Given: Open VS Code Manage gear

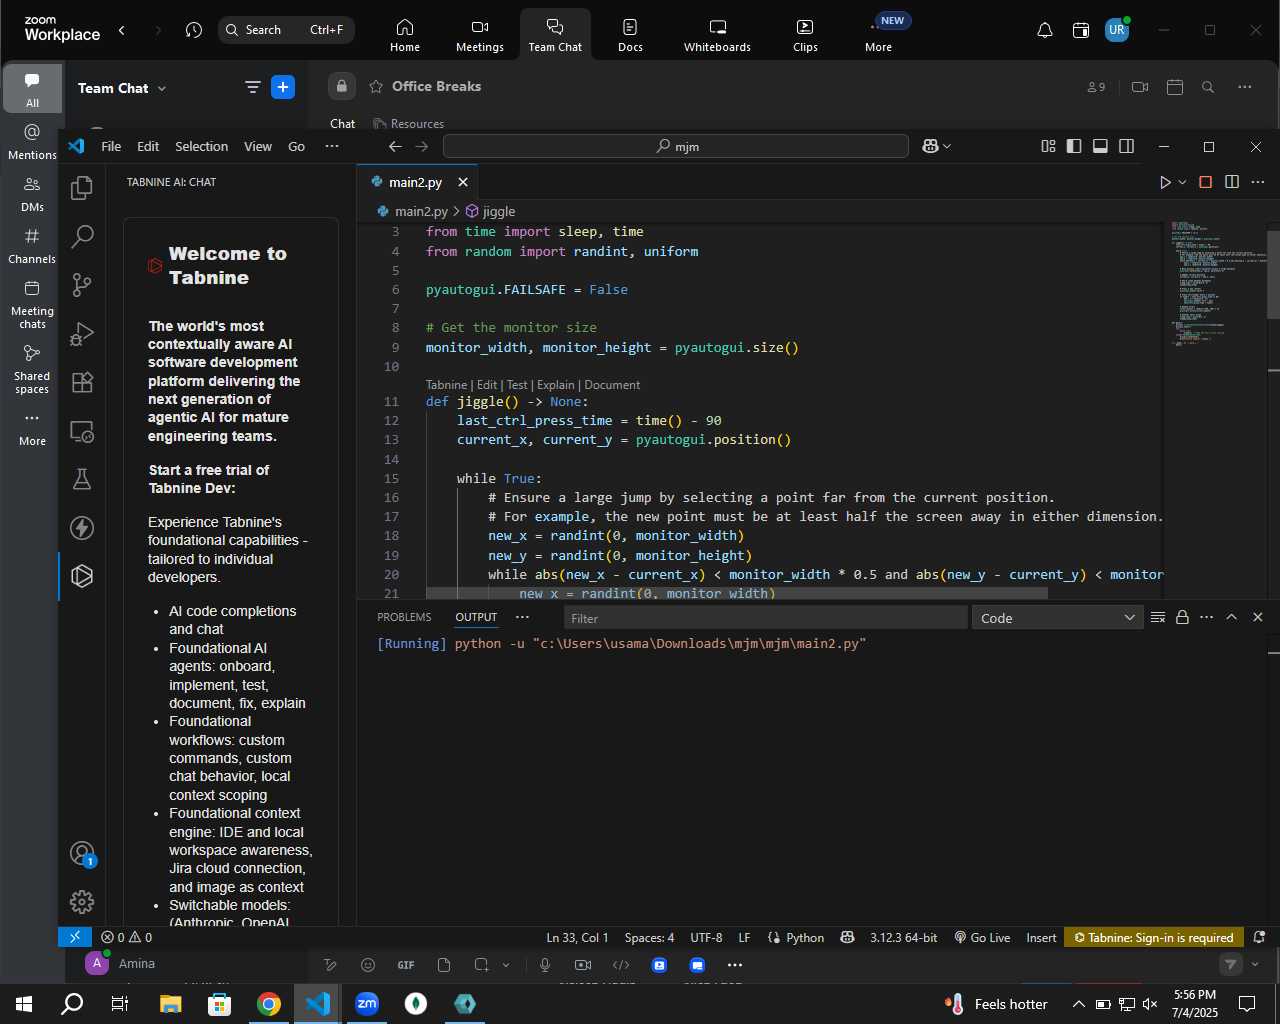Looking at the screenshot, I should click(x=82, y=902).
